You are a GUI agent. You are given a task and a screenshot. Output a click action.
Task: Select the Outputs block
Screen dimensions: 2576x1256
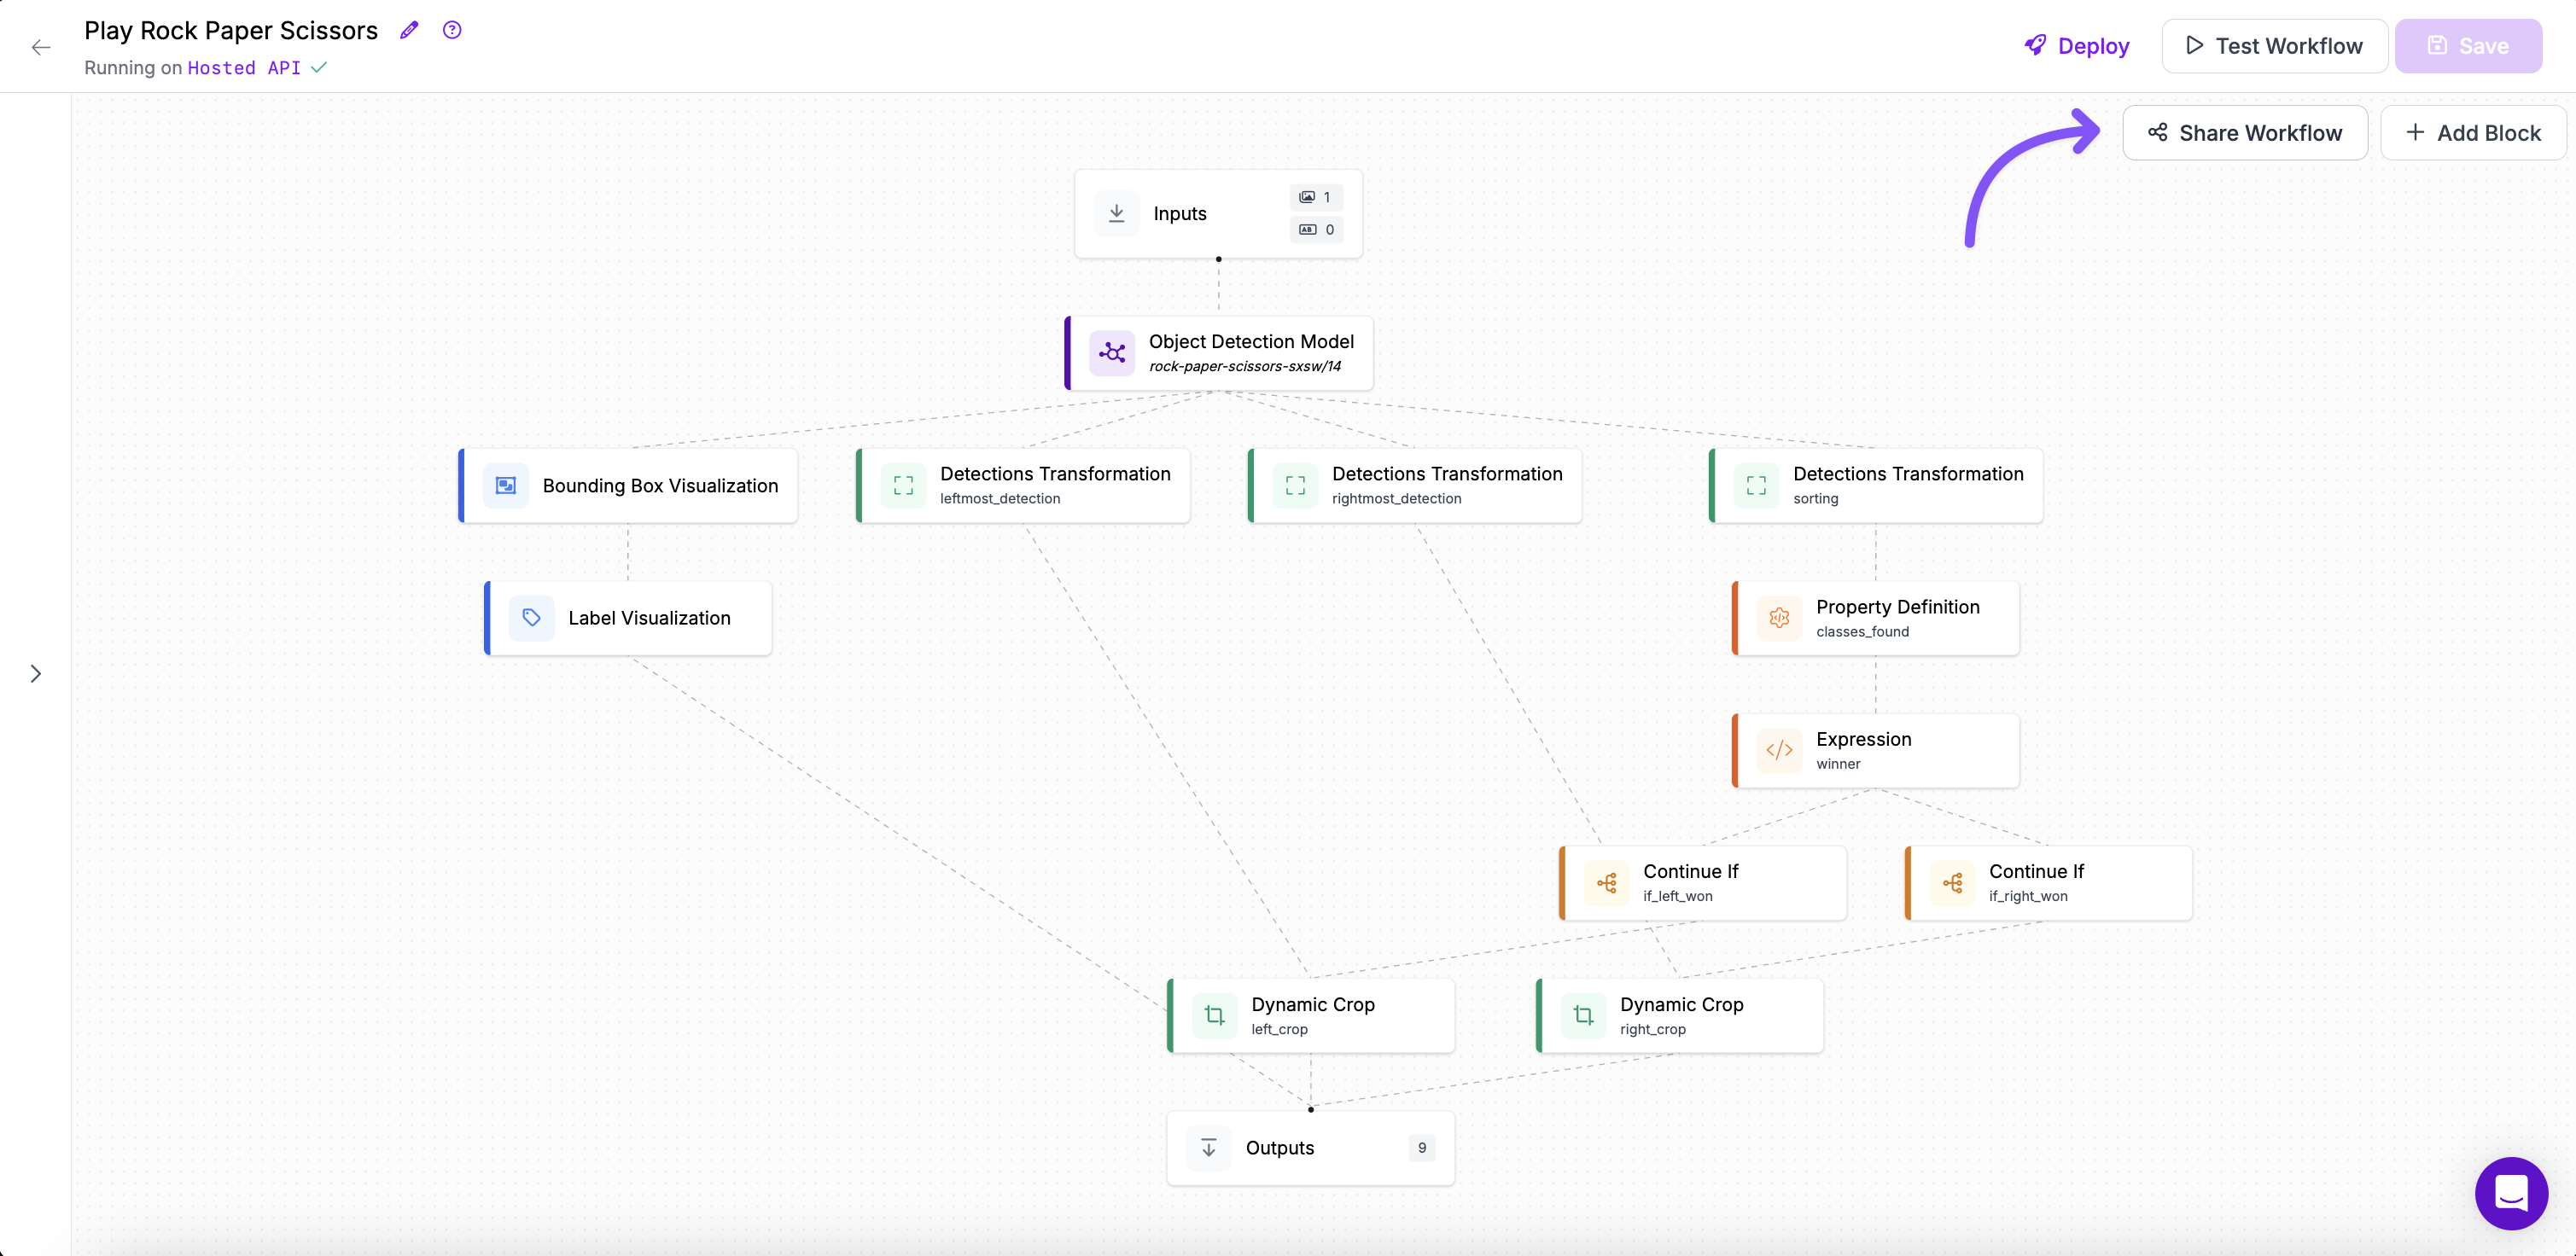[x=1309, y=1148]
